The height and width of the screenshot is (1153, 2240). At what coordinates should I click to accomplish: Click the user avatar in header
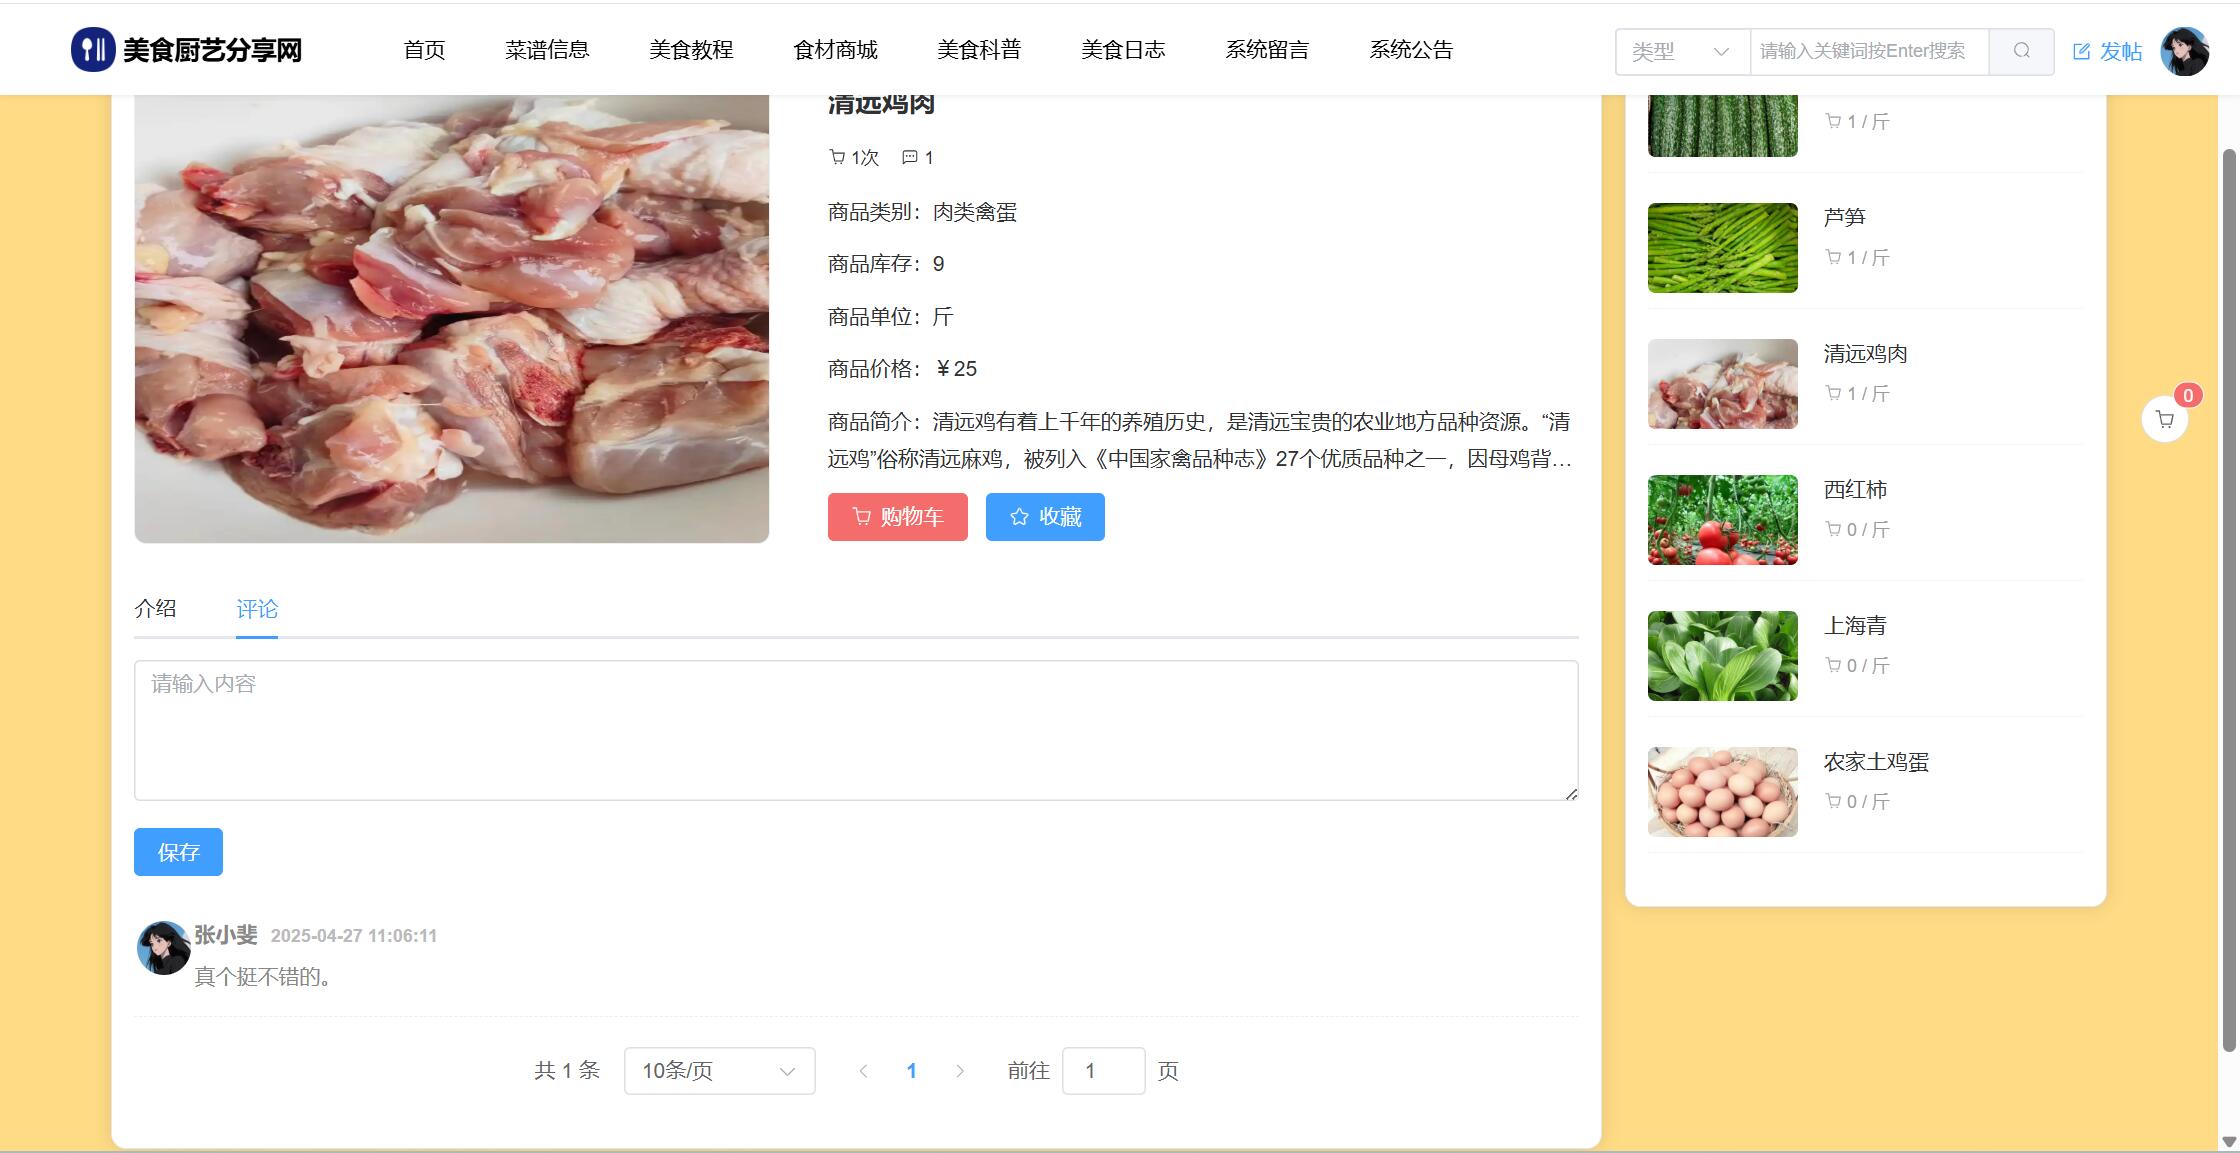(x=2184, y=51)
